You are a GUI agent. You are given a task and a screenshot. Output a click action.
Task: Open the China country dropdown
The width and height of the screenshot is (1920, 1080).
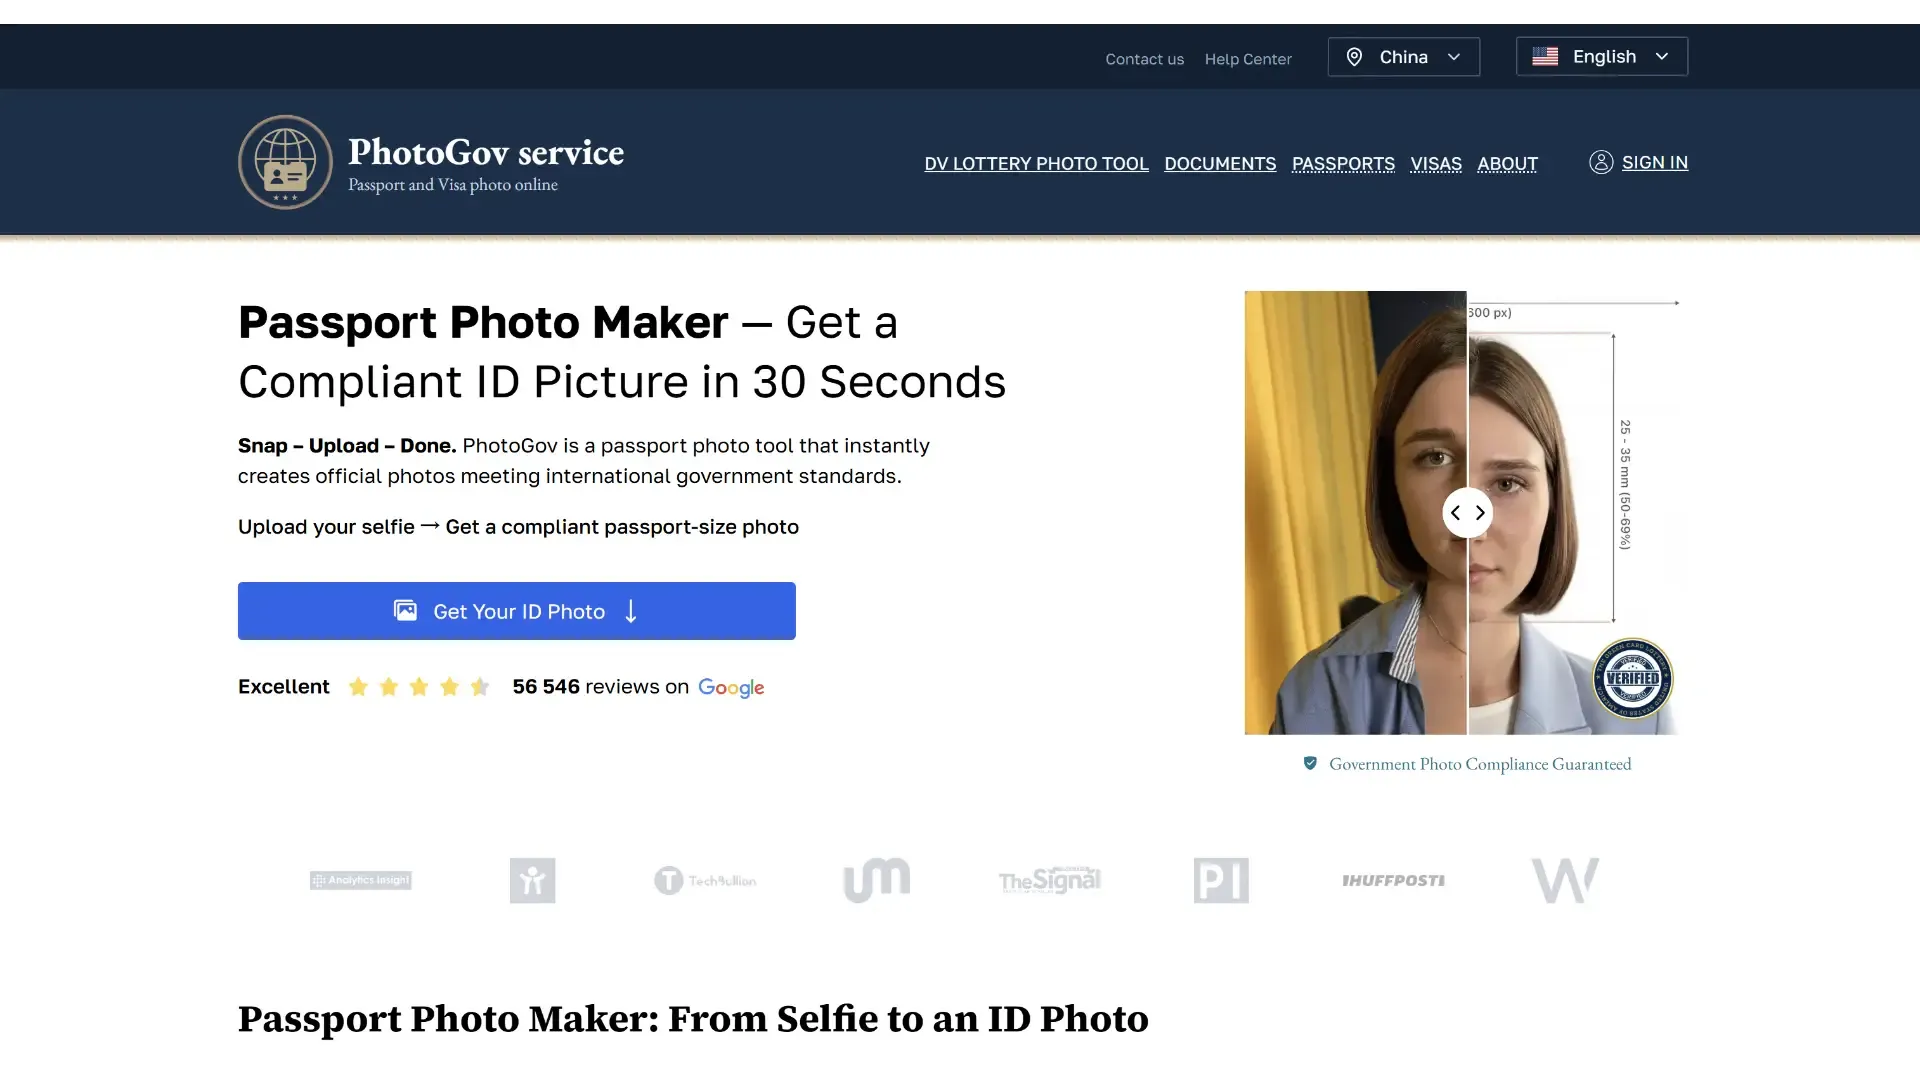pos(1404,57)
